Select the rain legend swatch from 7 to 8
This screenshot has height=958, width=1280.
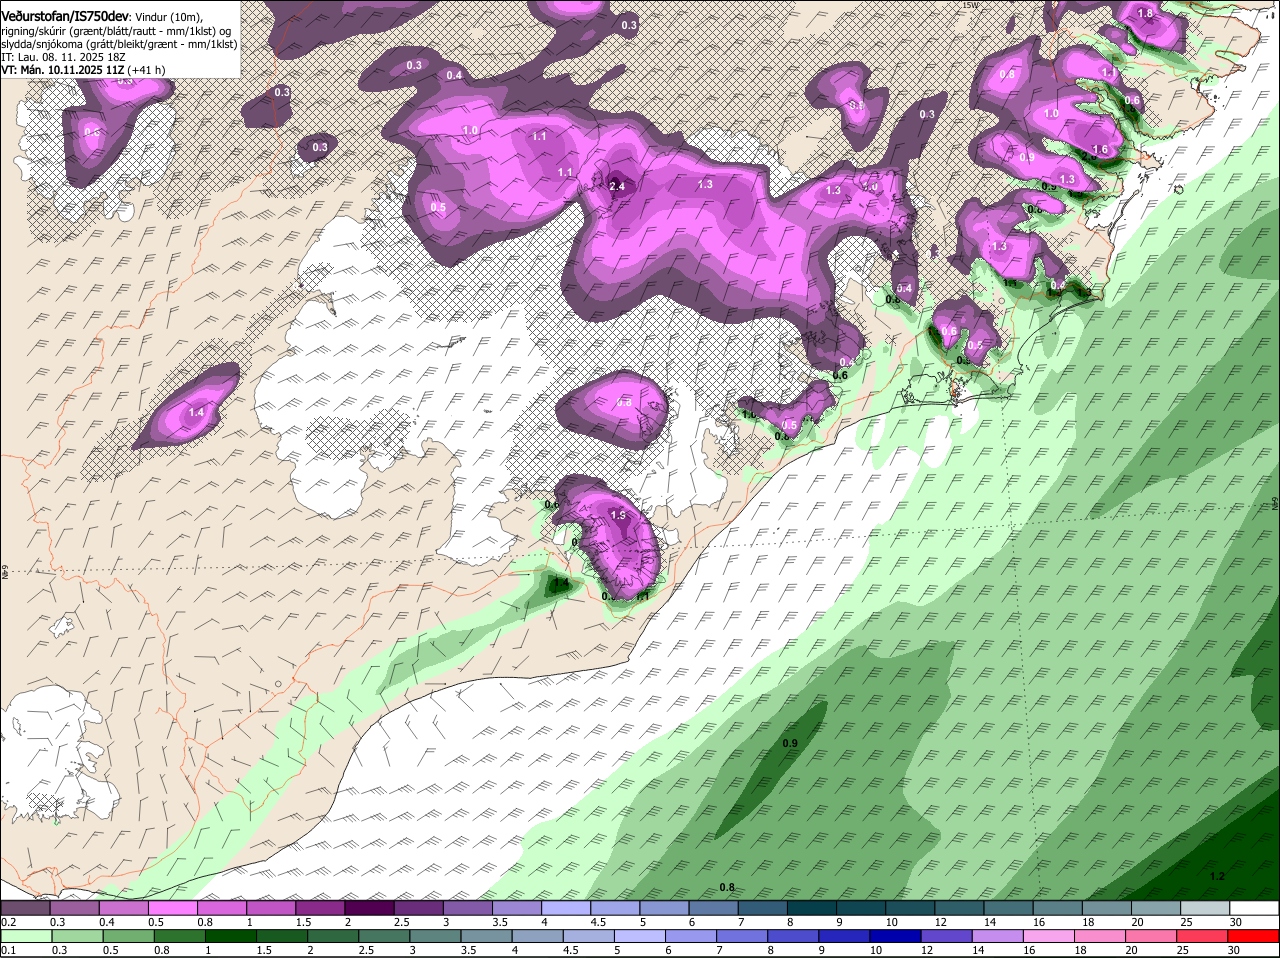742,936
